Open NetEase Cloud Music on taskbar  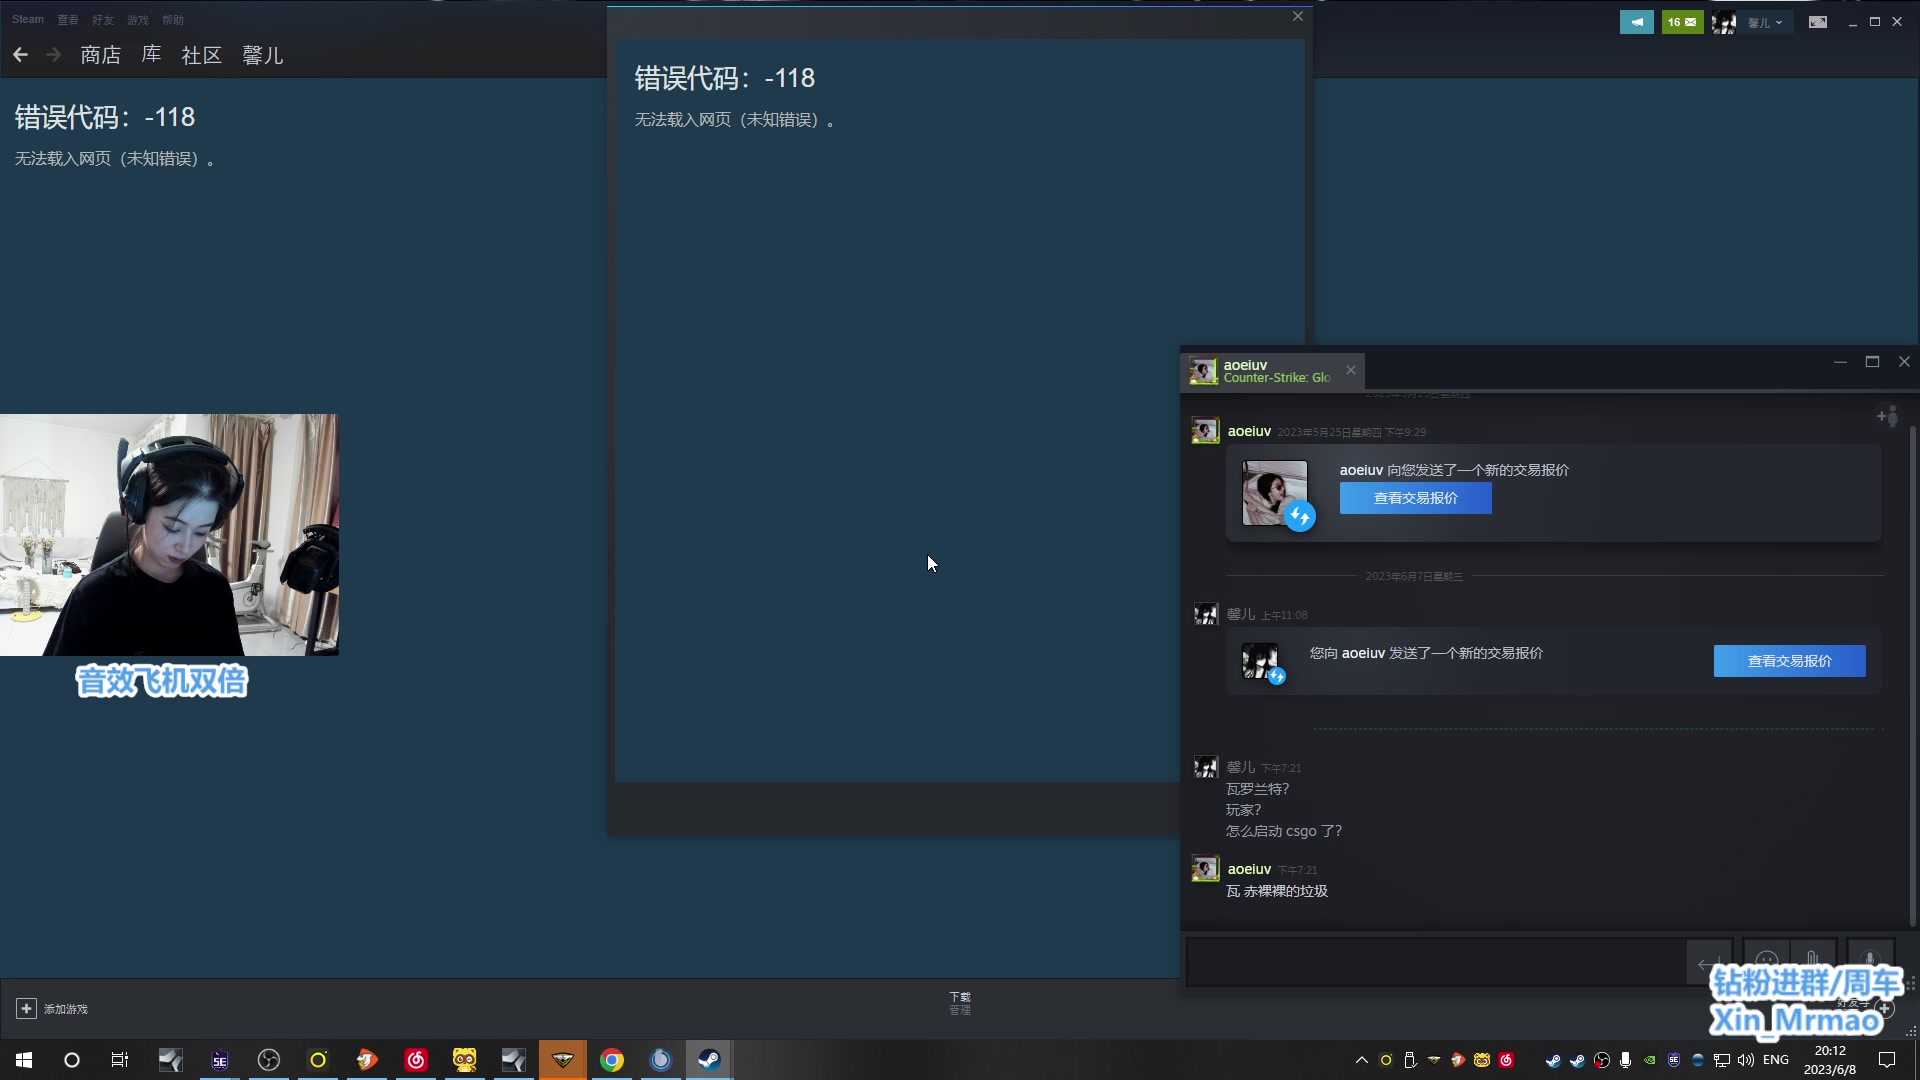[x=416, y=1060]
